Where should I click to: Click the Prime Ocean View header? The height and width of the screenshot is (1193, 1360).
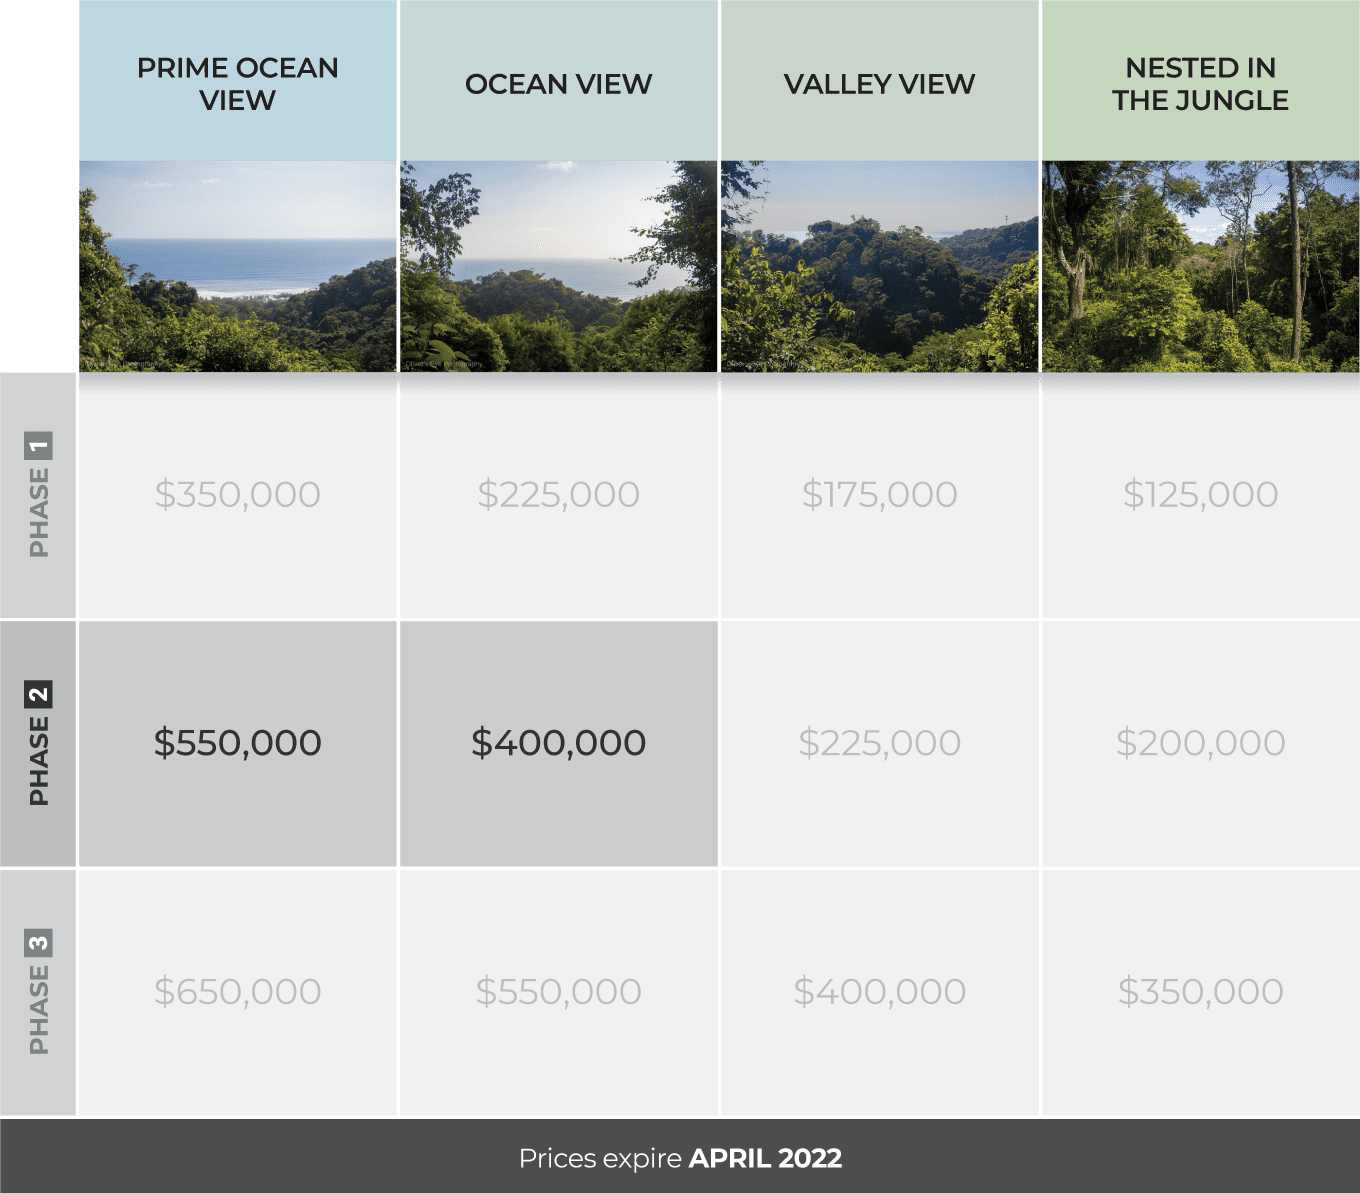point(238,81)
